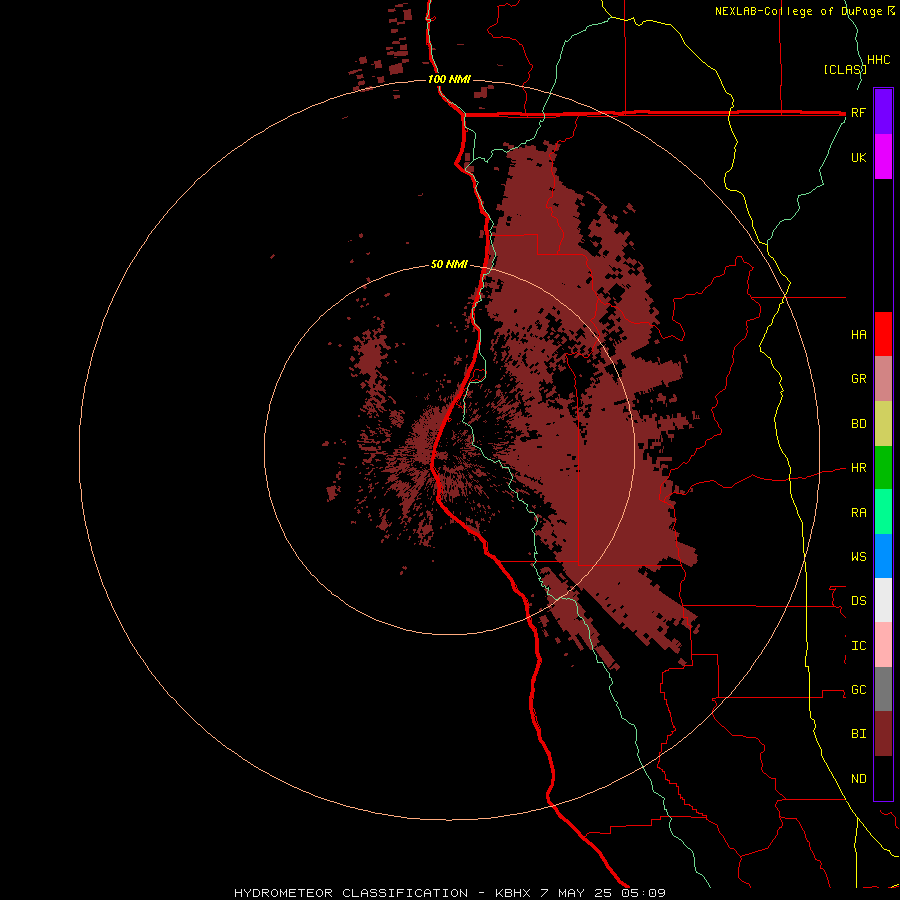Click the BI dark red legend swatch
The width and height of the screenshot is (900, 900).
coord(883,734)
